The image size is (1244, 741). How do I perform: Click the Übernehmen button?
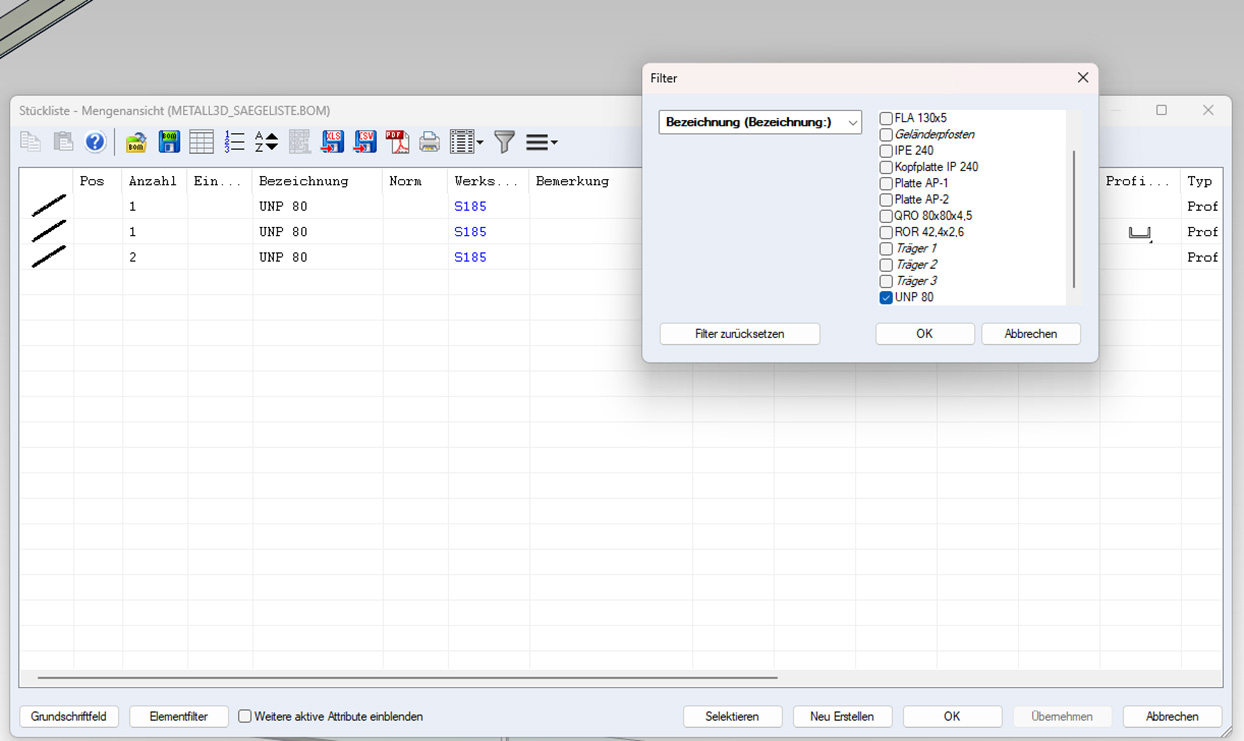point(1062,716)
